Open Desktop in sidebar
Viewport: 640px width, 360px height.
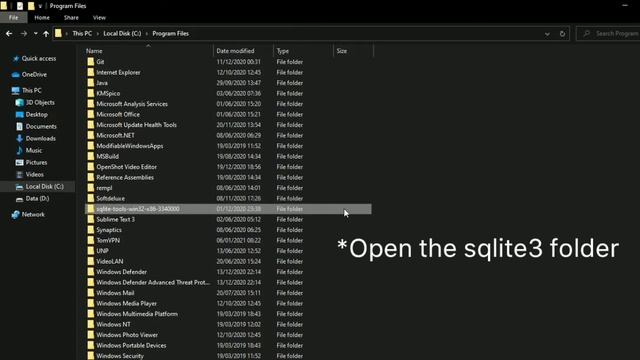point(37,114)
